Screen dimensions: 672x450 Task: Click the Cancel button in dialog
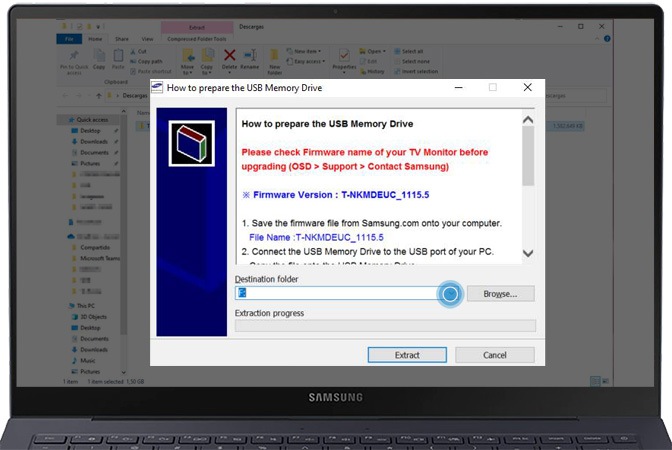pyautogui.click(x=495, y=355)
